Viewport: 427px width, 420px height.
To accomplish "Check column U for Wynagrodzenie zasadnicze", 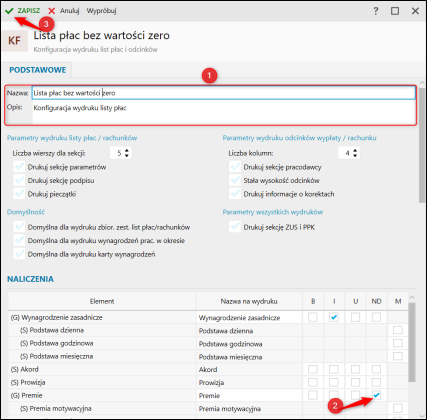I will pos(355,317).
